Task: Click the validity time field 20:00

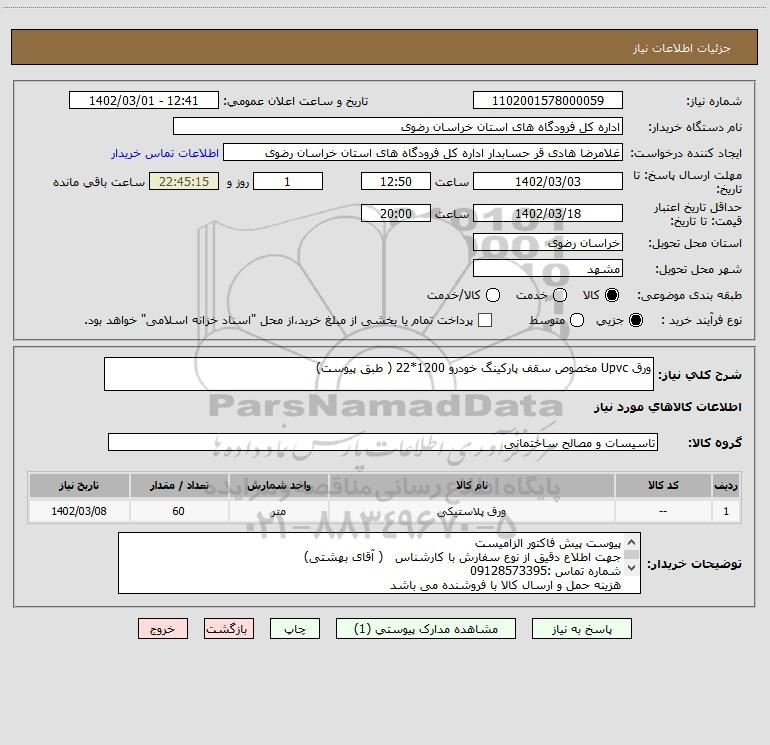Action: [396, 213]
